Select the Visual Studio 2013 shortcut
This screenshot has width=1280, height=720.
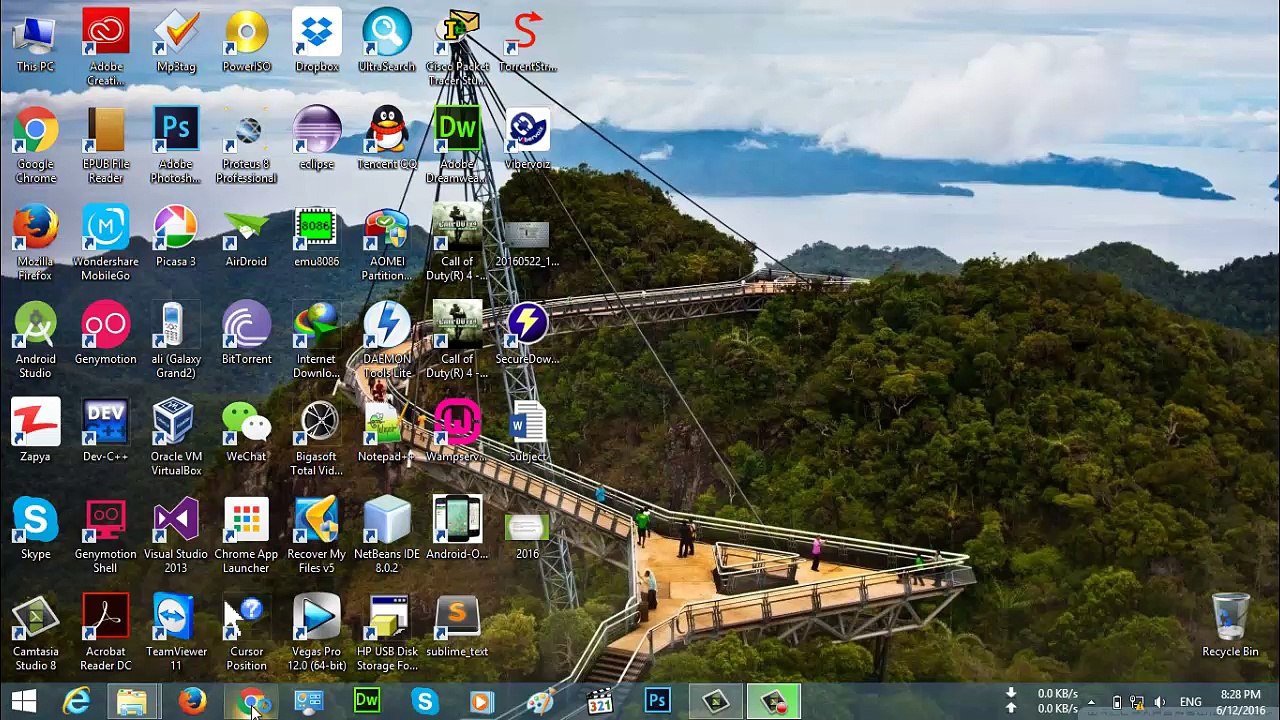pyautogui.click(x=176, y=535)
